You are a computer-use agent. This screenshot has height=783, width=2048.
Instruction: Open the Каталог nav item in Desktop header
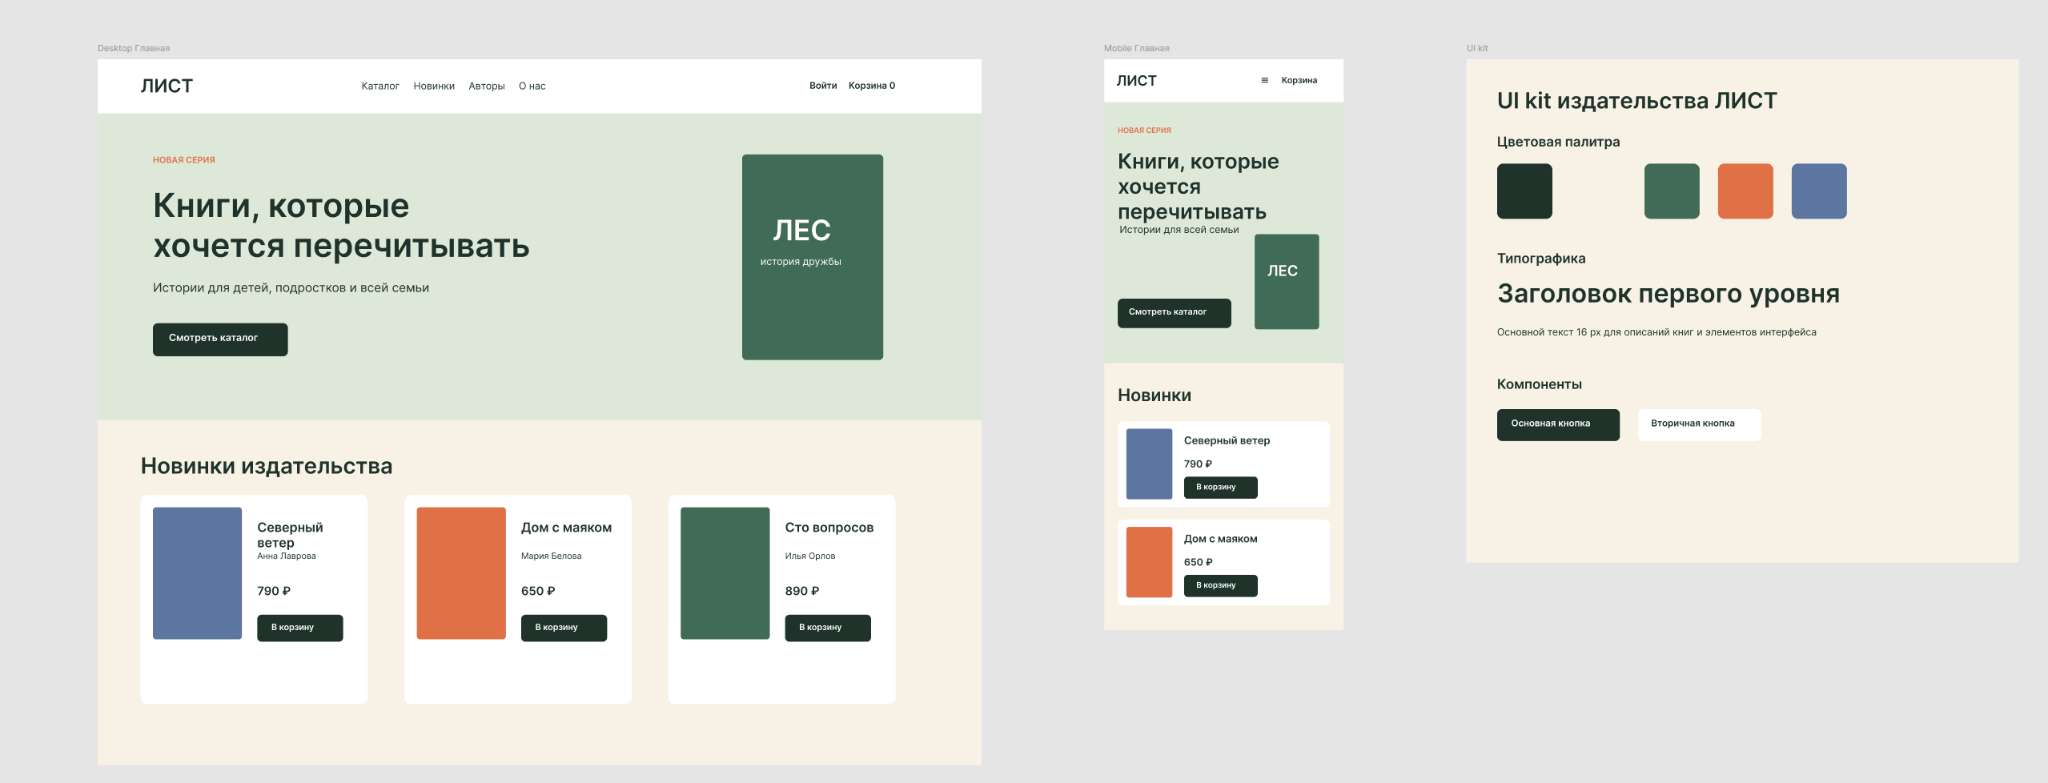(380, 86)
